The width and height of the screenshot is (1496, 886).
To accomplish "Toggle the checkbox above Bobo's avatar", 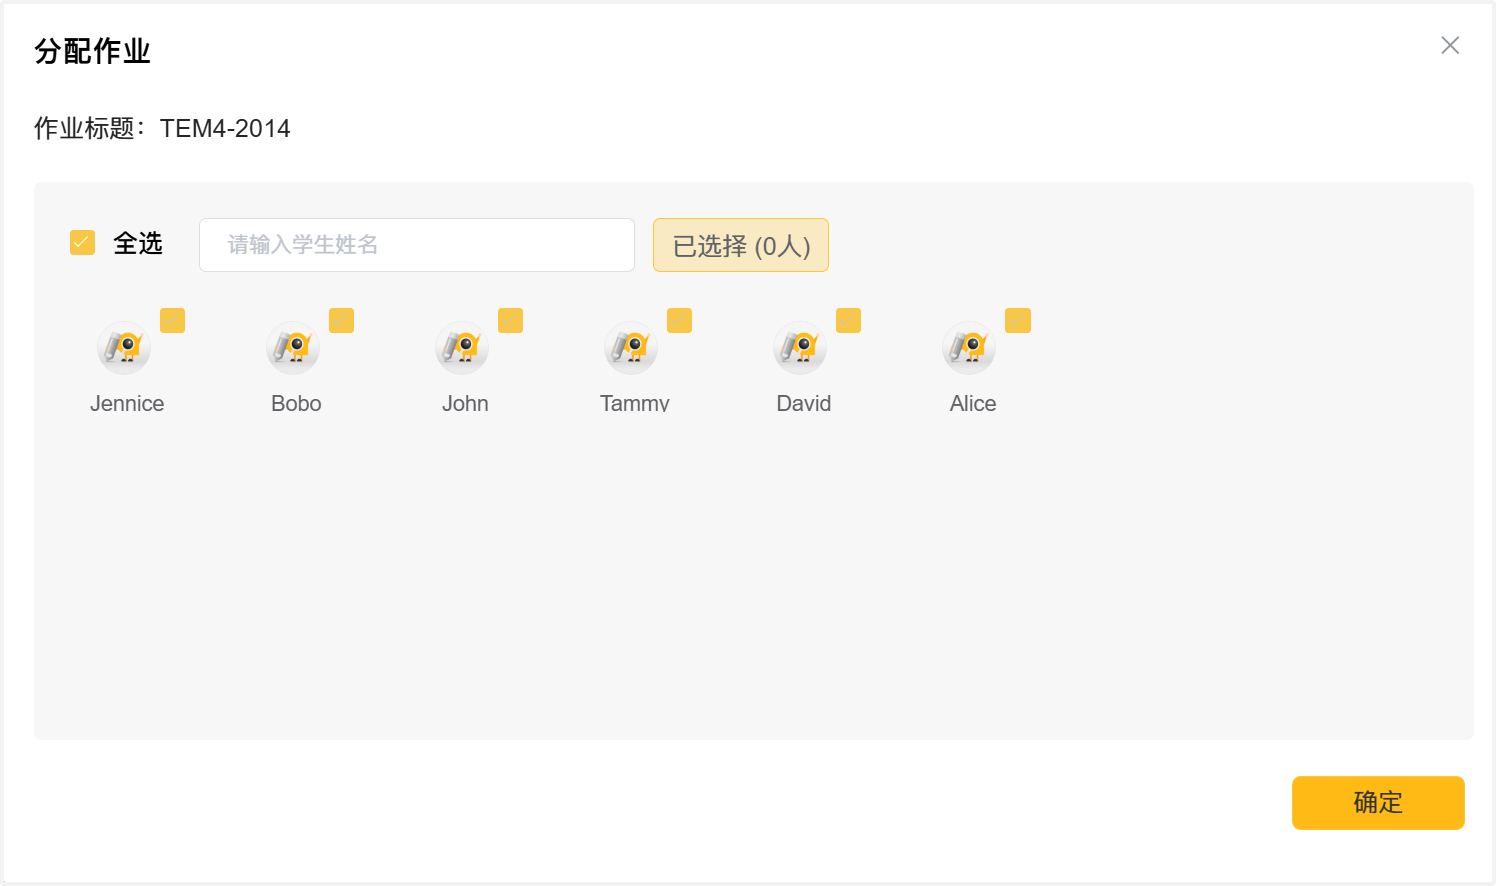I will point(342,320).
